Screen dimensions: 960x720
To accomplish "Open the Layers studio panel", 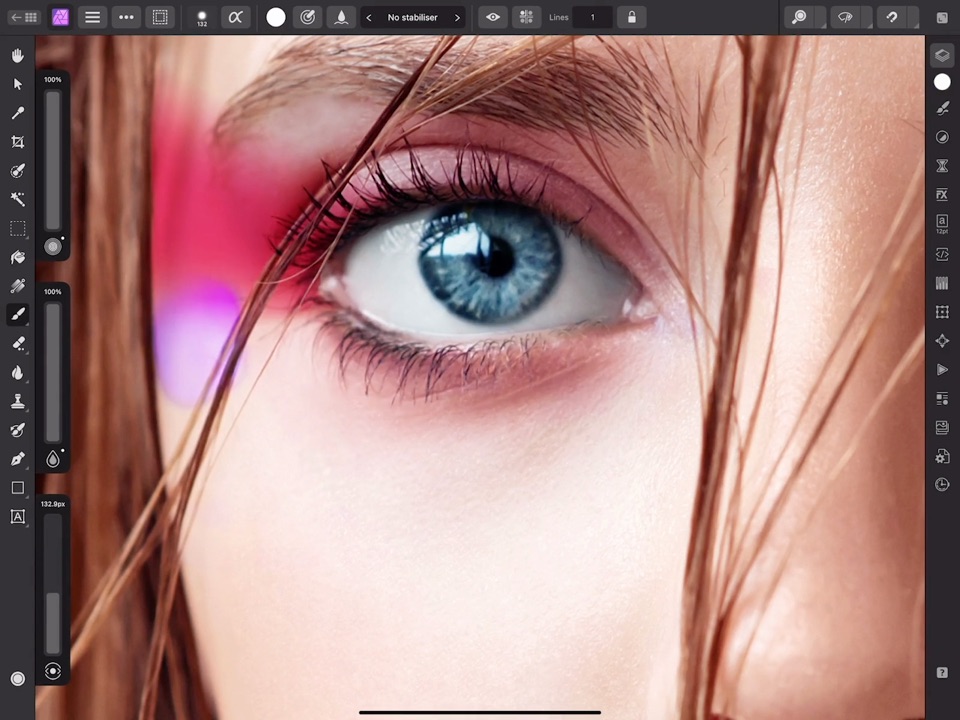I will coord(942,56).
